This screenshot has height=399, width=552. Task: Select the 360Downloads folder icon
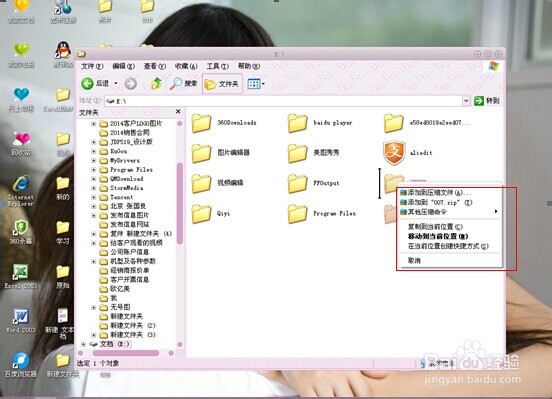tap(201, 123)
